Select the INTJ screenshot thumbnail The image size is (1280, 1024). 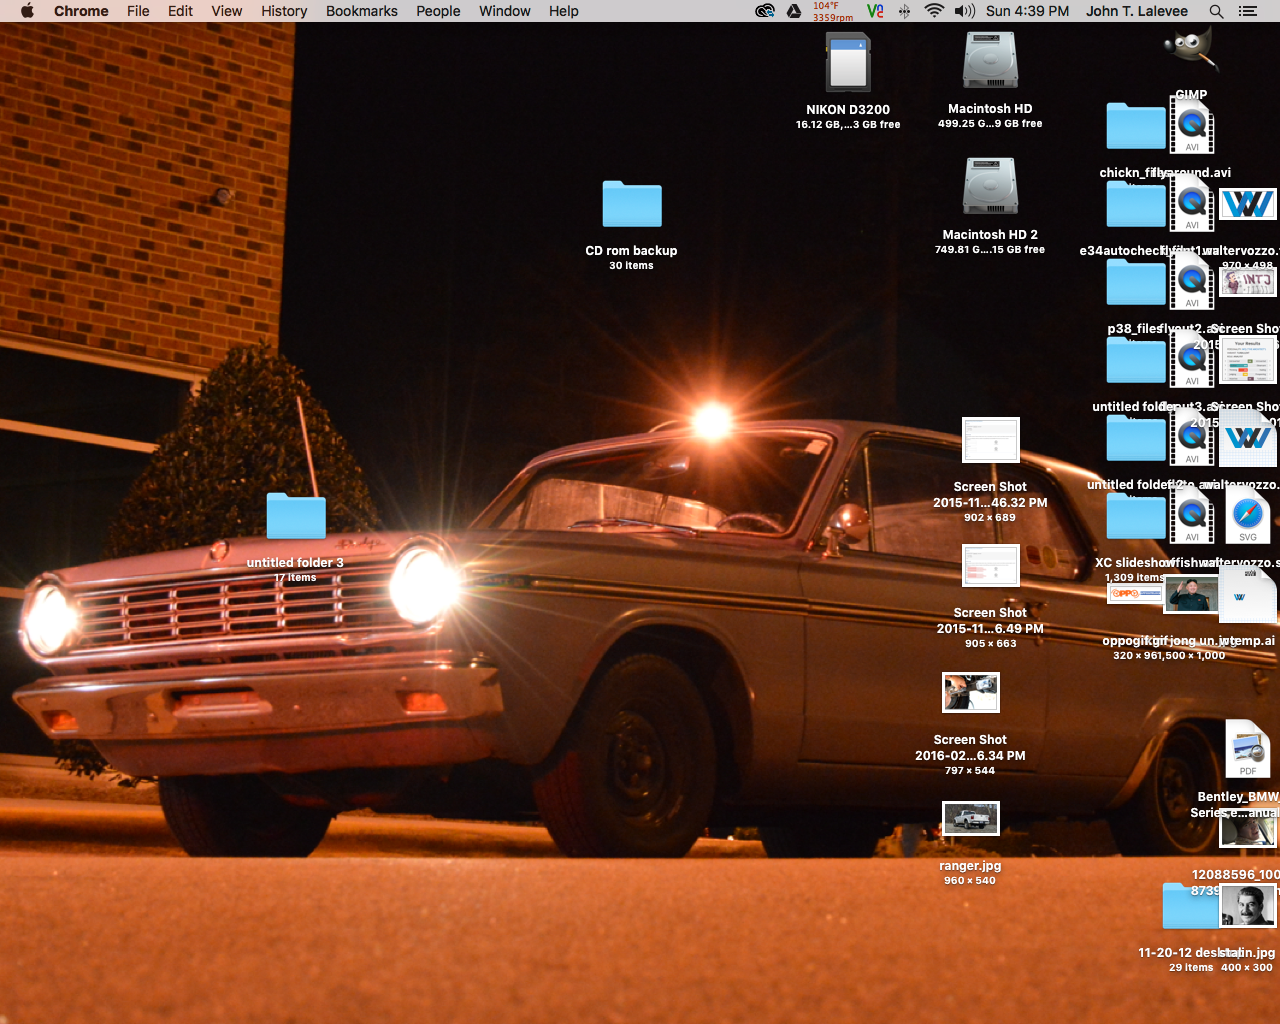1248,282
